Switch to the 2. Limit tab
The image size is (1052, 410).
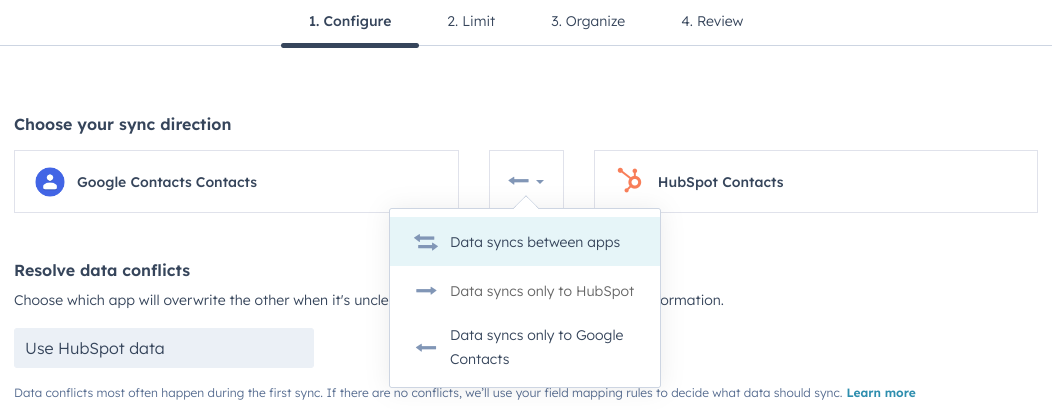click(471, 21)
